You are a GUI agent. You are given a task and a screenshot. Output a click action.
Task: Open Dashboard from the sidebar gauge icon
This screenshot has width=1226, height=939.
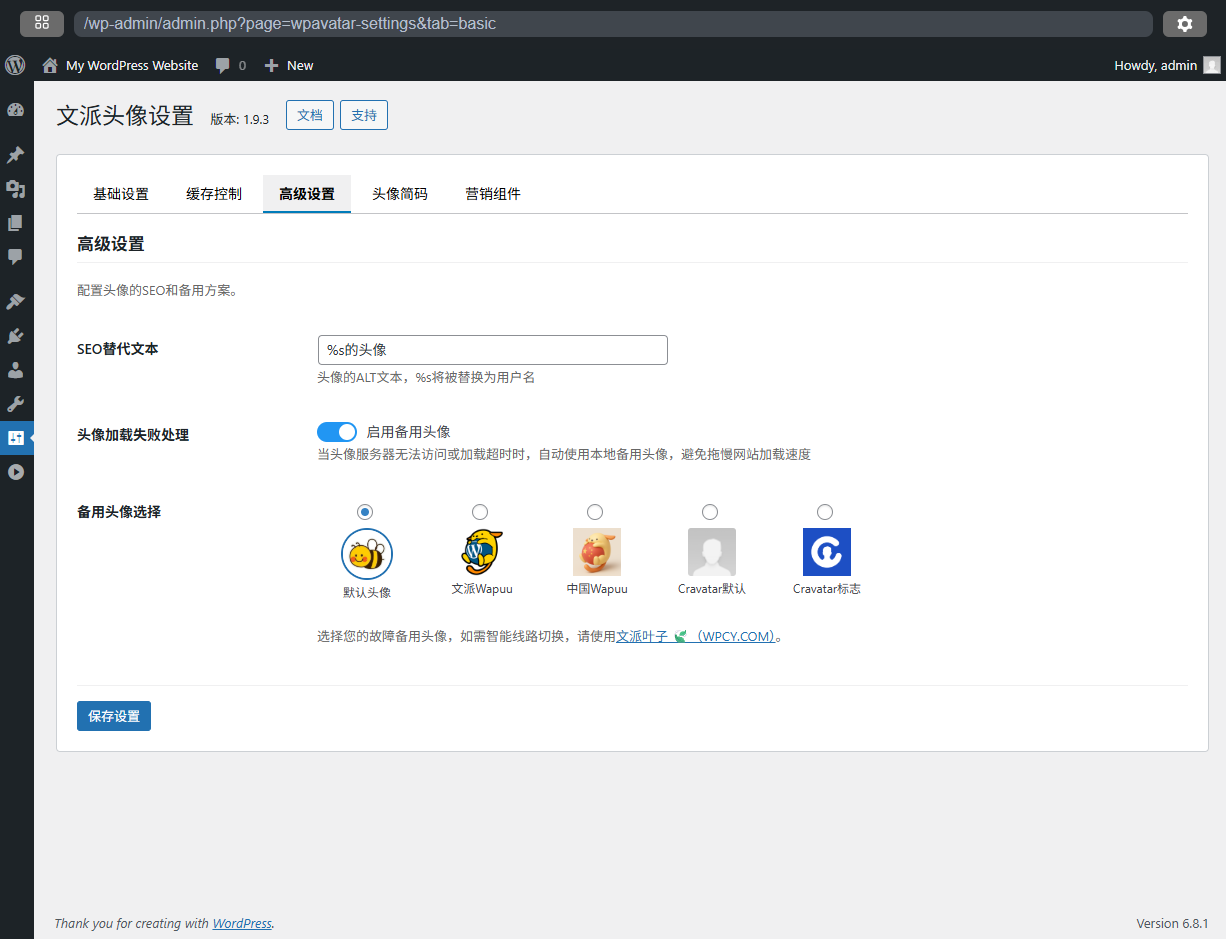click(x=15, y=110)
